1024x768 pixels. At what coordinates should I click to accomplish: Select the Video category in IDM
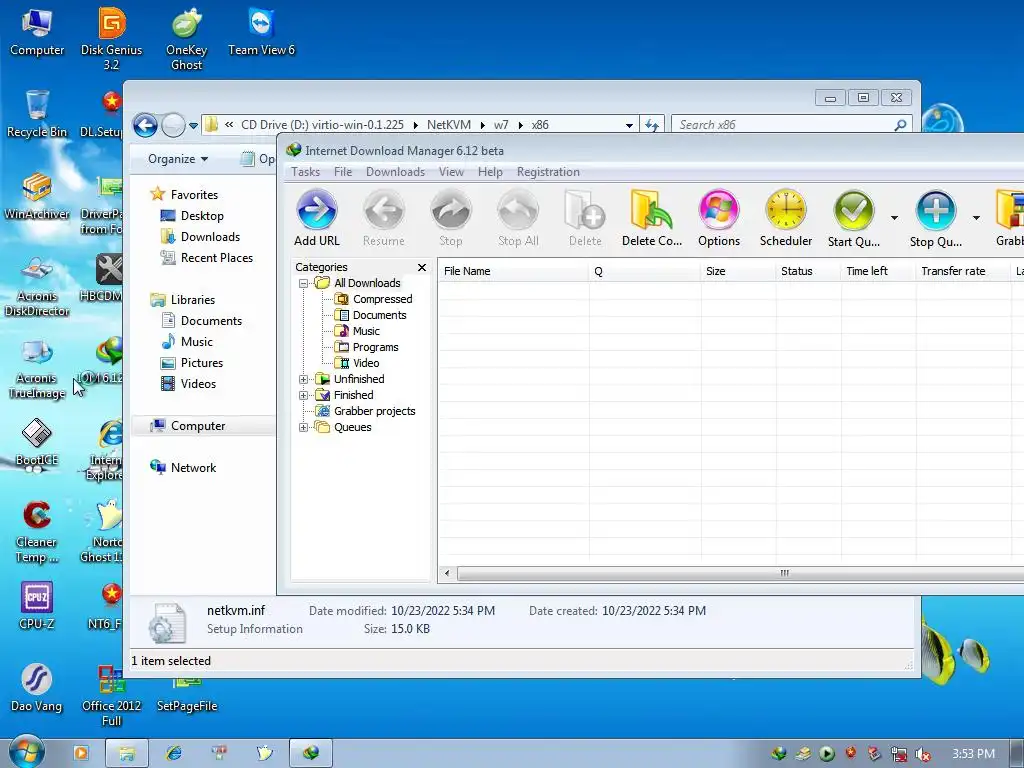[x=366, y=363]
